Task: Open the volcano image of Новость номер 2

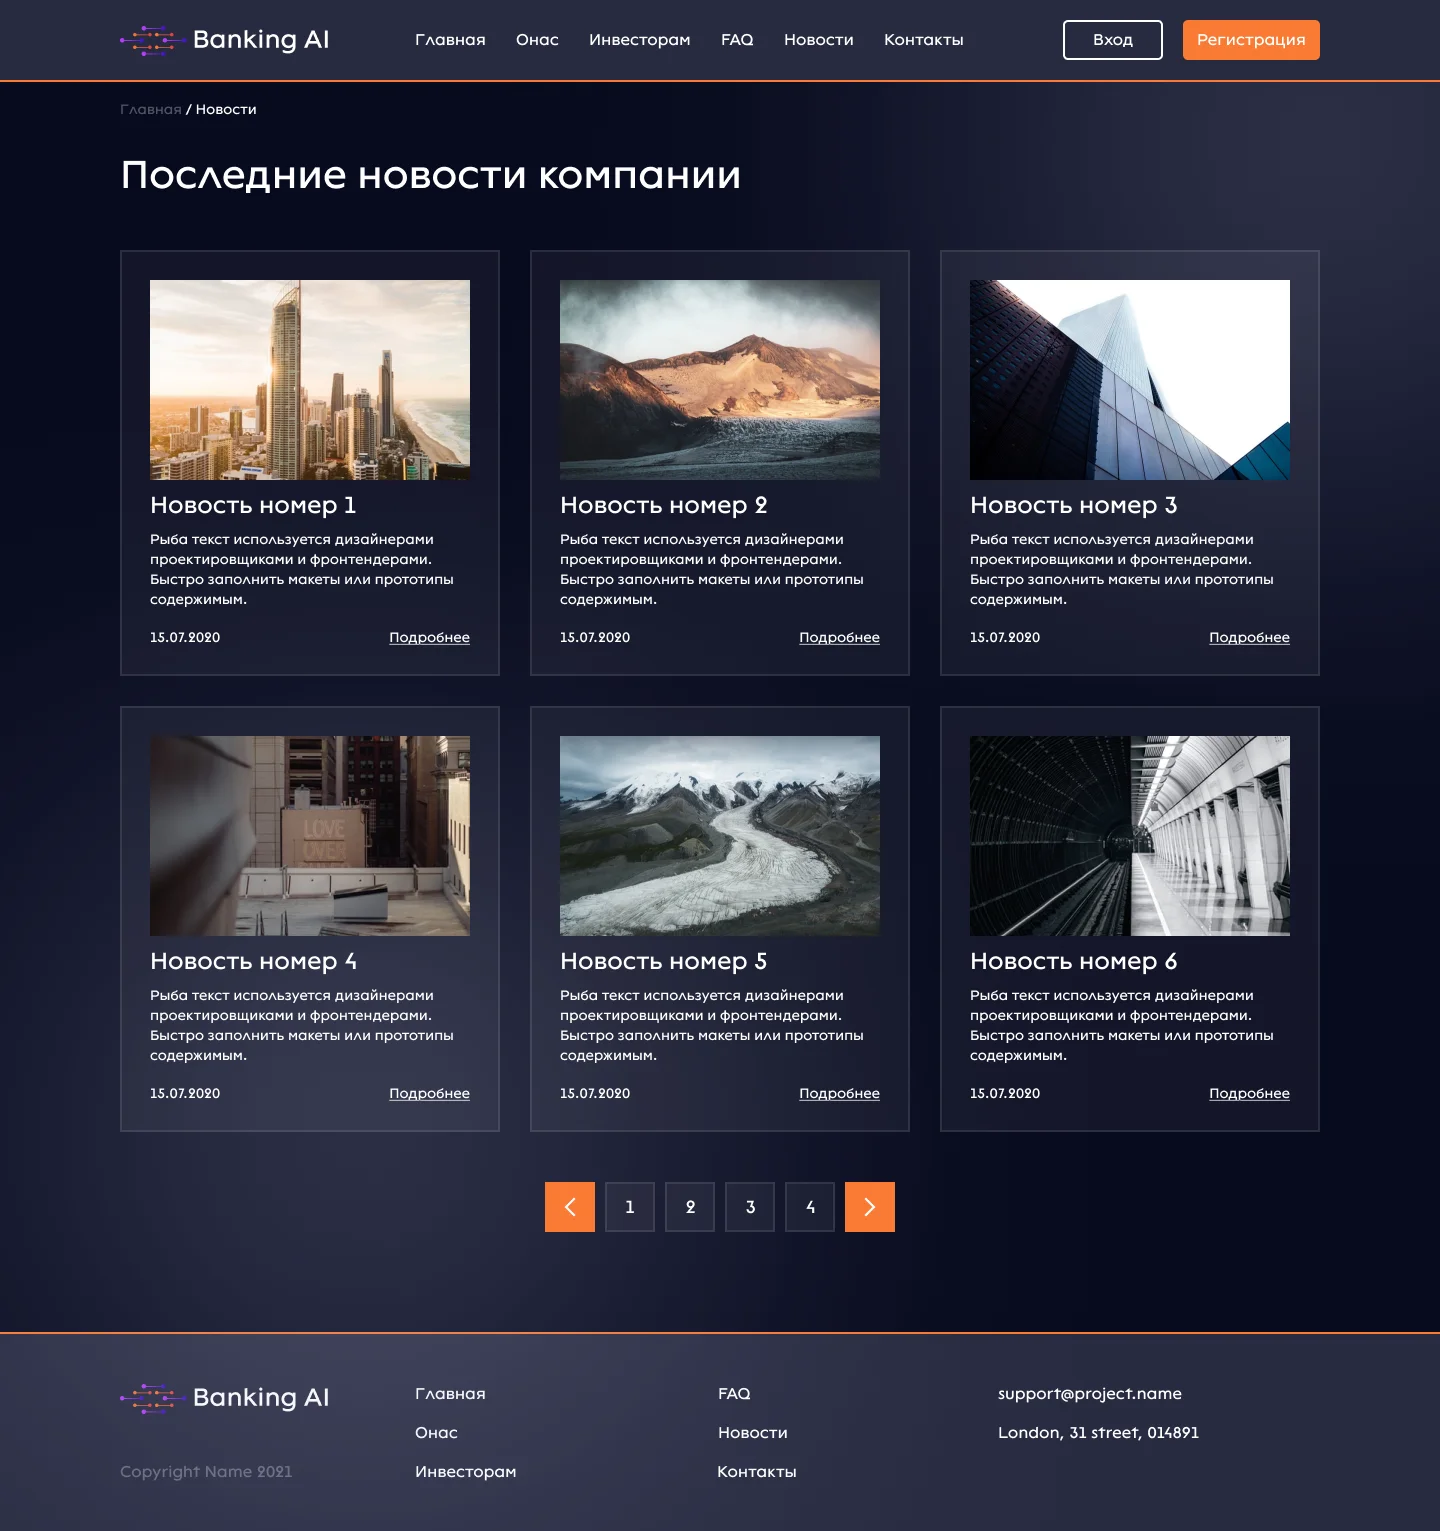Action: click(720, 380)
